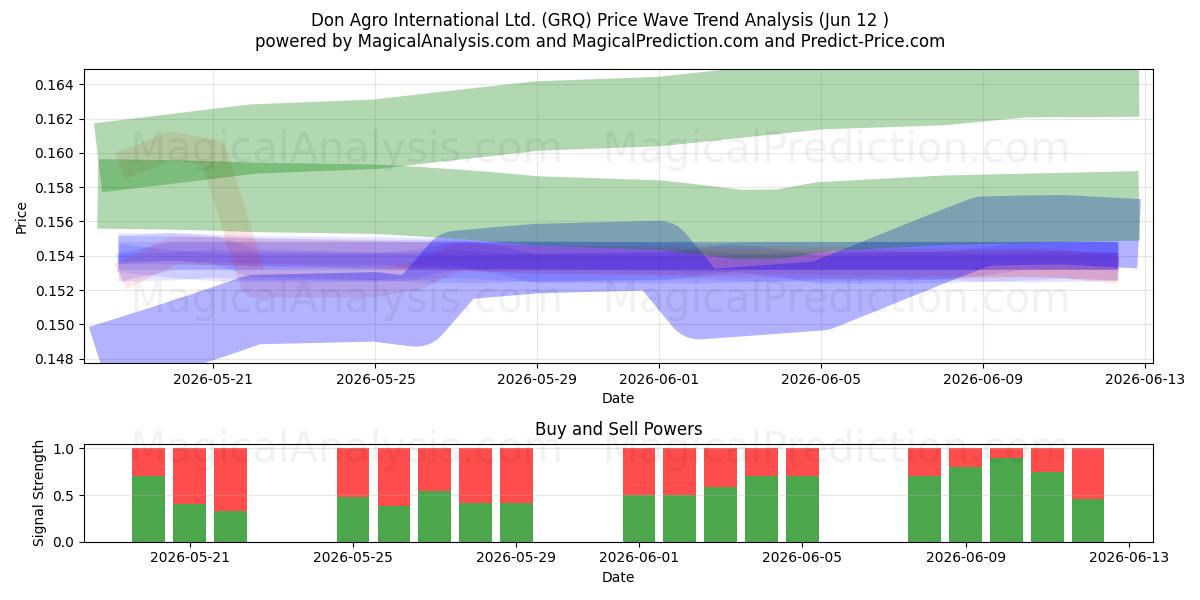Click 2026-06-01 on the price chart axis
Image resolution: width=1200 pixels, height=600 pixels.
click(x=659, y=379)
